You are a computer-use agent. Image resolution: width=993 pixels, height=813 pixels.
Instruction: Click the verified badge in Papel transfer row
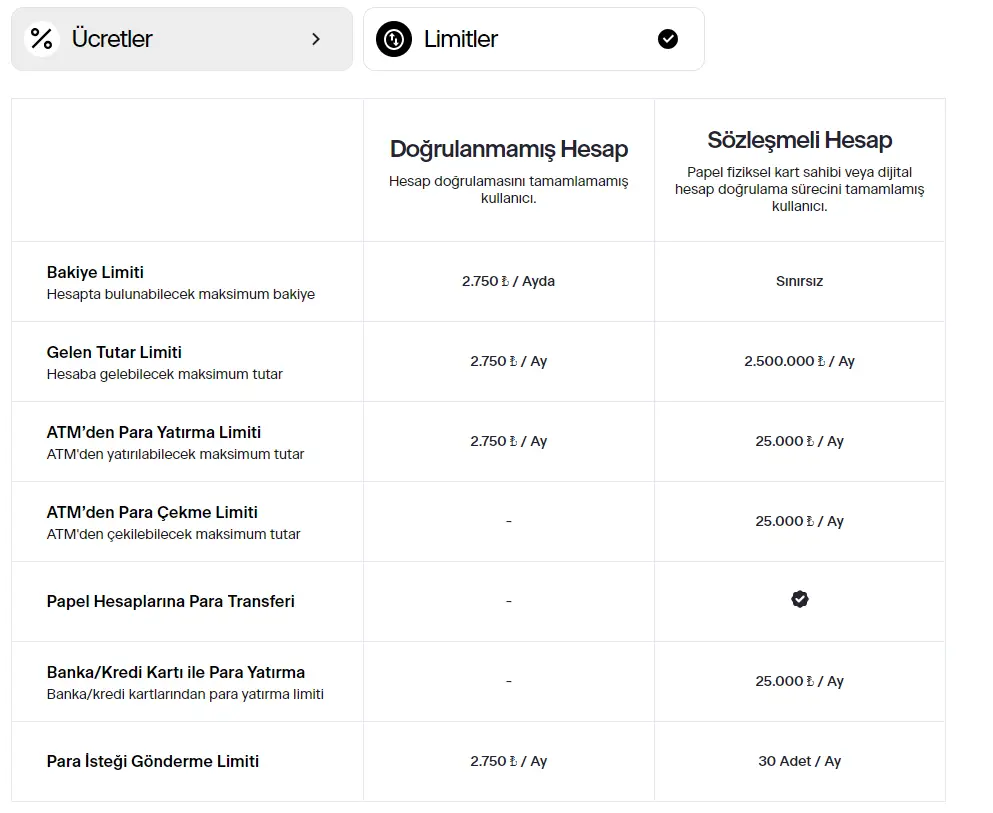pos(799,600)
